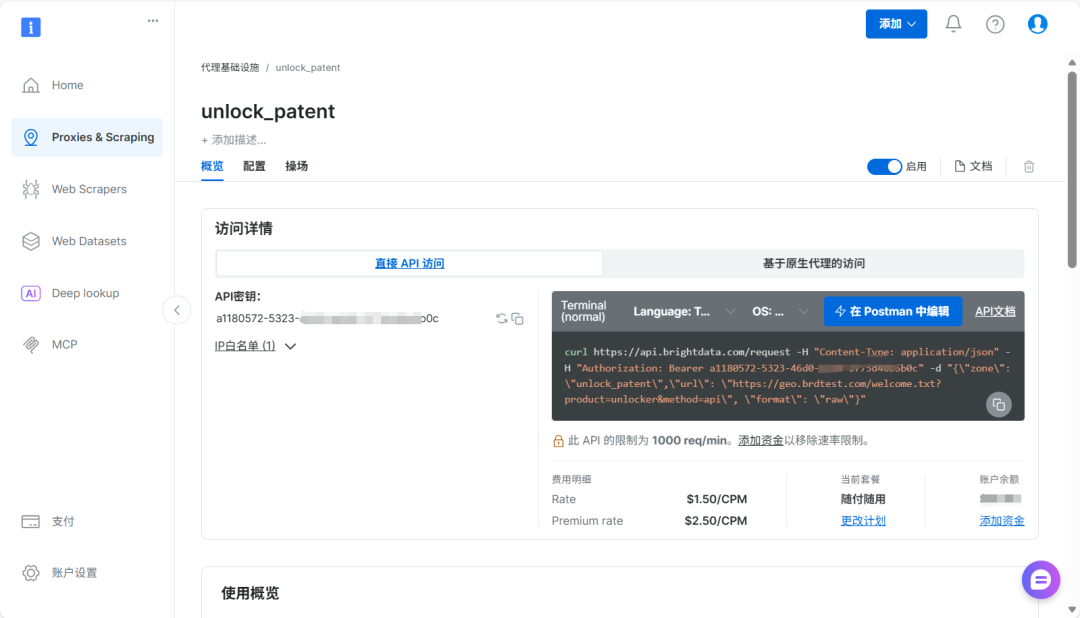Screen dimensions: 1080x618
Task: Collapse the left sidebar with arrow
Action: pyautogui.click(x=177, y=310)
